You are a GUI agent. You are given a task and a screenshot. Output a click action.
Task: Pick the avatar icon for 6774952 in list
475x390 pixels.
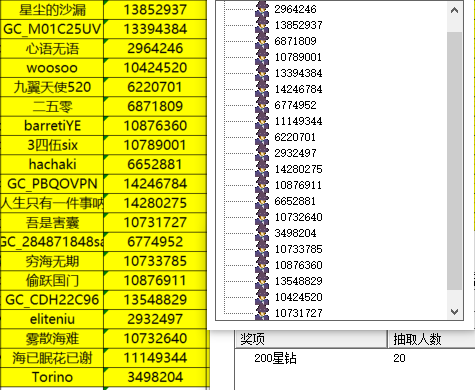point(262,105)
